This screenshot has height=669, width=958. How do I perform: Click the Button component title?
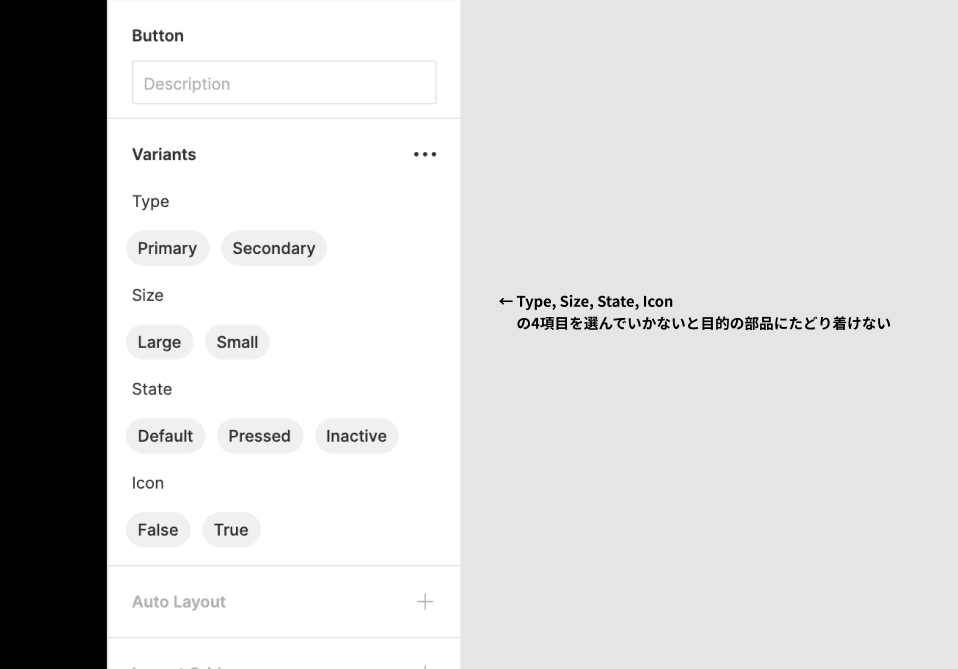(x=157, y=35)
